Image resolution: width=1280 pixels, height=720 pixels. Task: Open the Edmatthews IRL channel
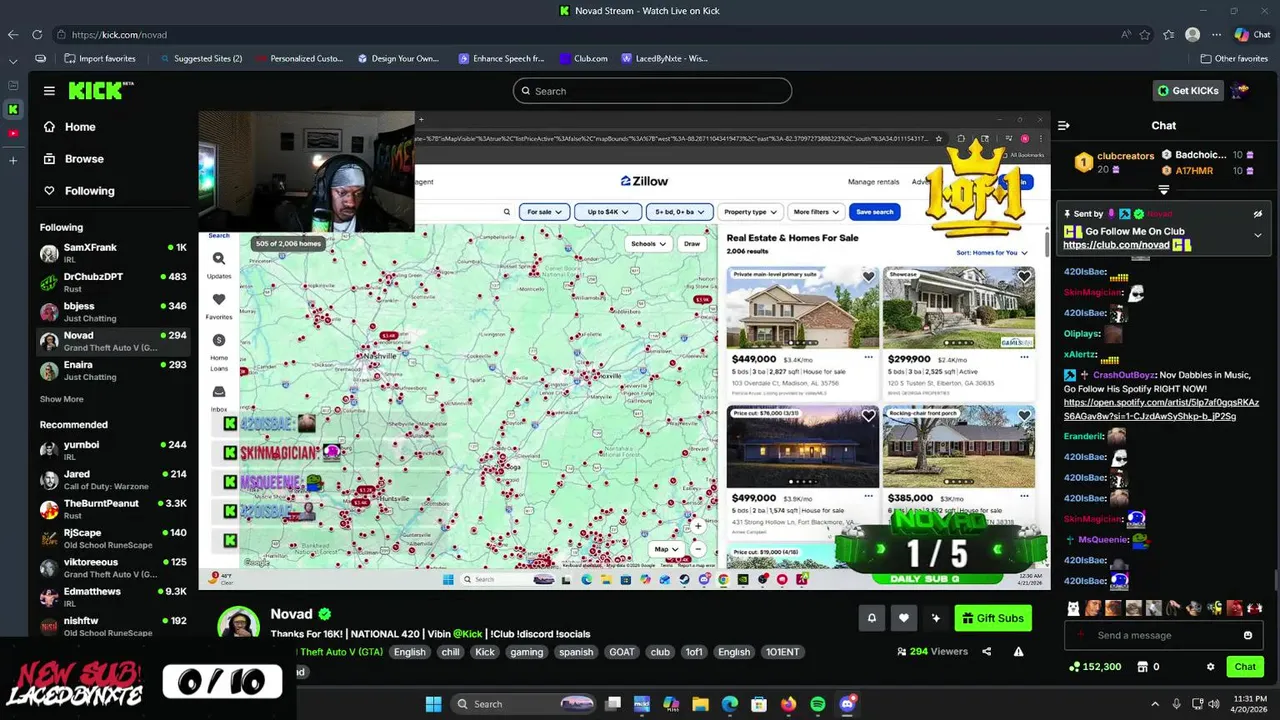(x=113, y=597)
